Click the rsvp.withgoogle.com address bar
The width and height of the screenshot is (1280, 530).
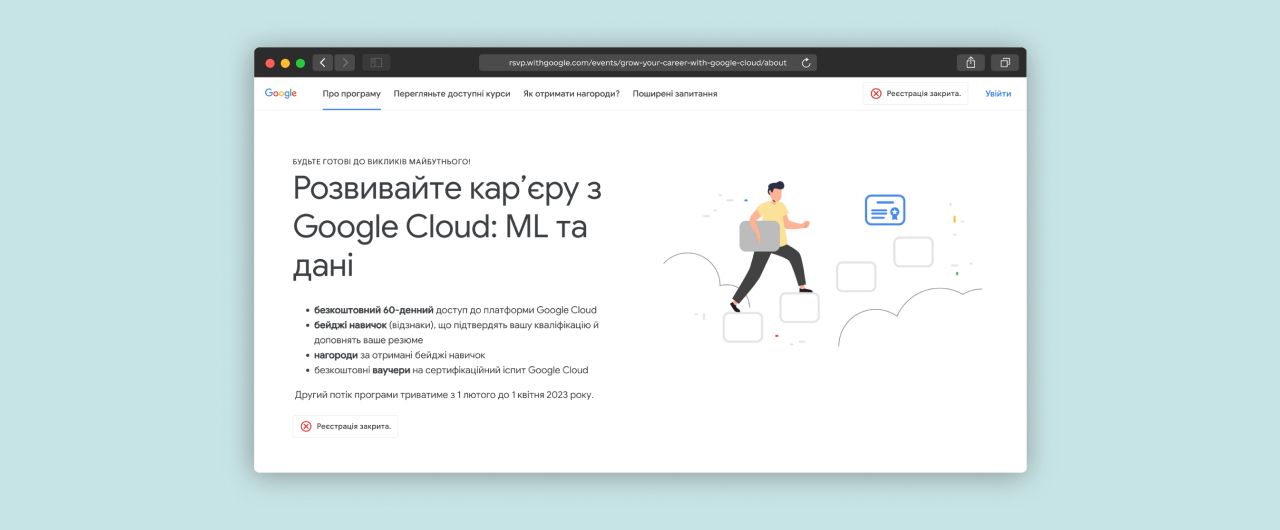point(642,63)
